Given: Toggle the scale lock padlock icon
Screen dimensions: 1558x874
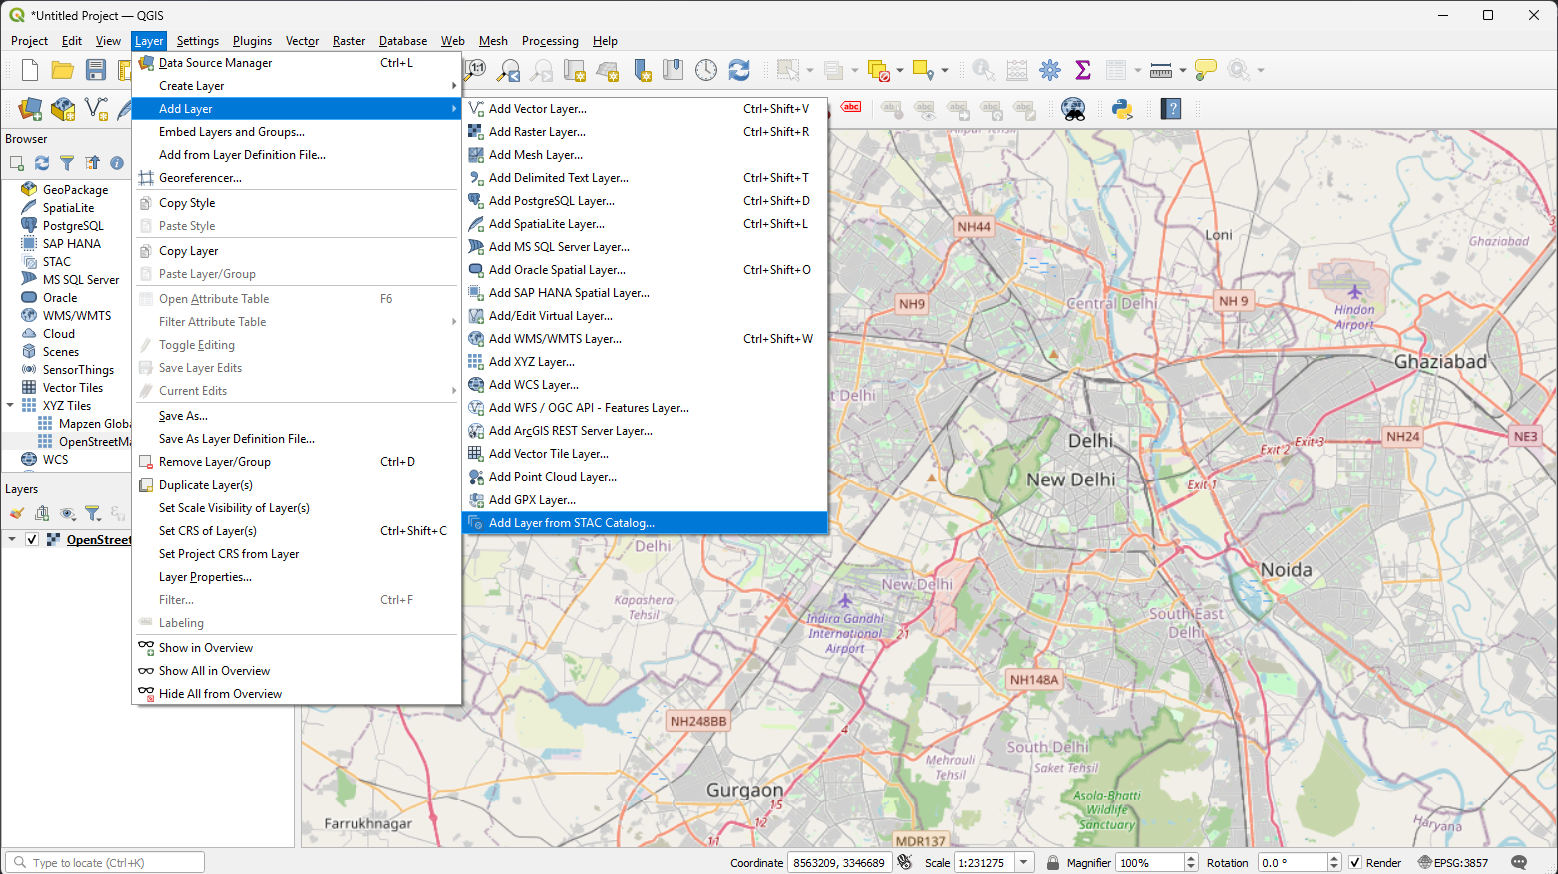Looking at the screenshot, I should coord(1053,863).
